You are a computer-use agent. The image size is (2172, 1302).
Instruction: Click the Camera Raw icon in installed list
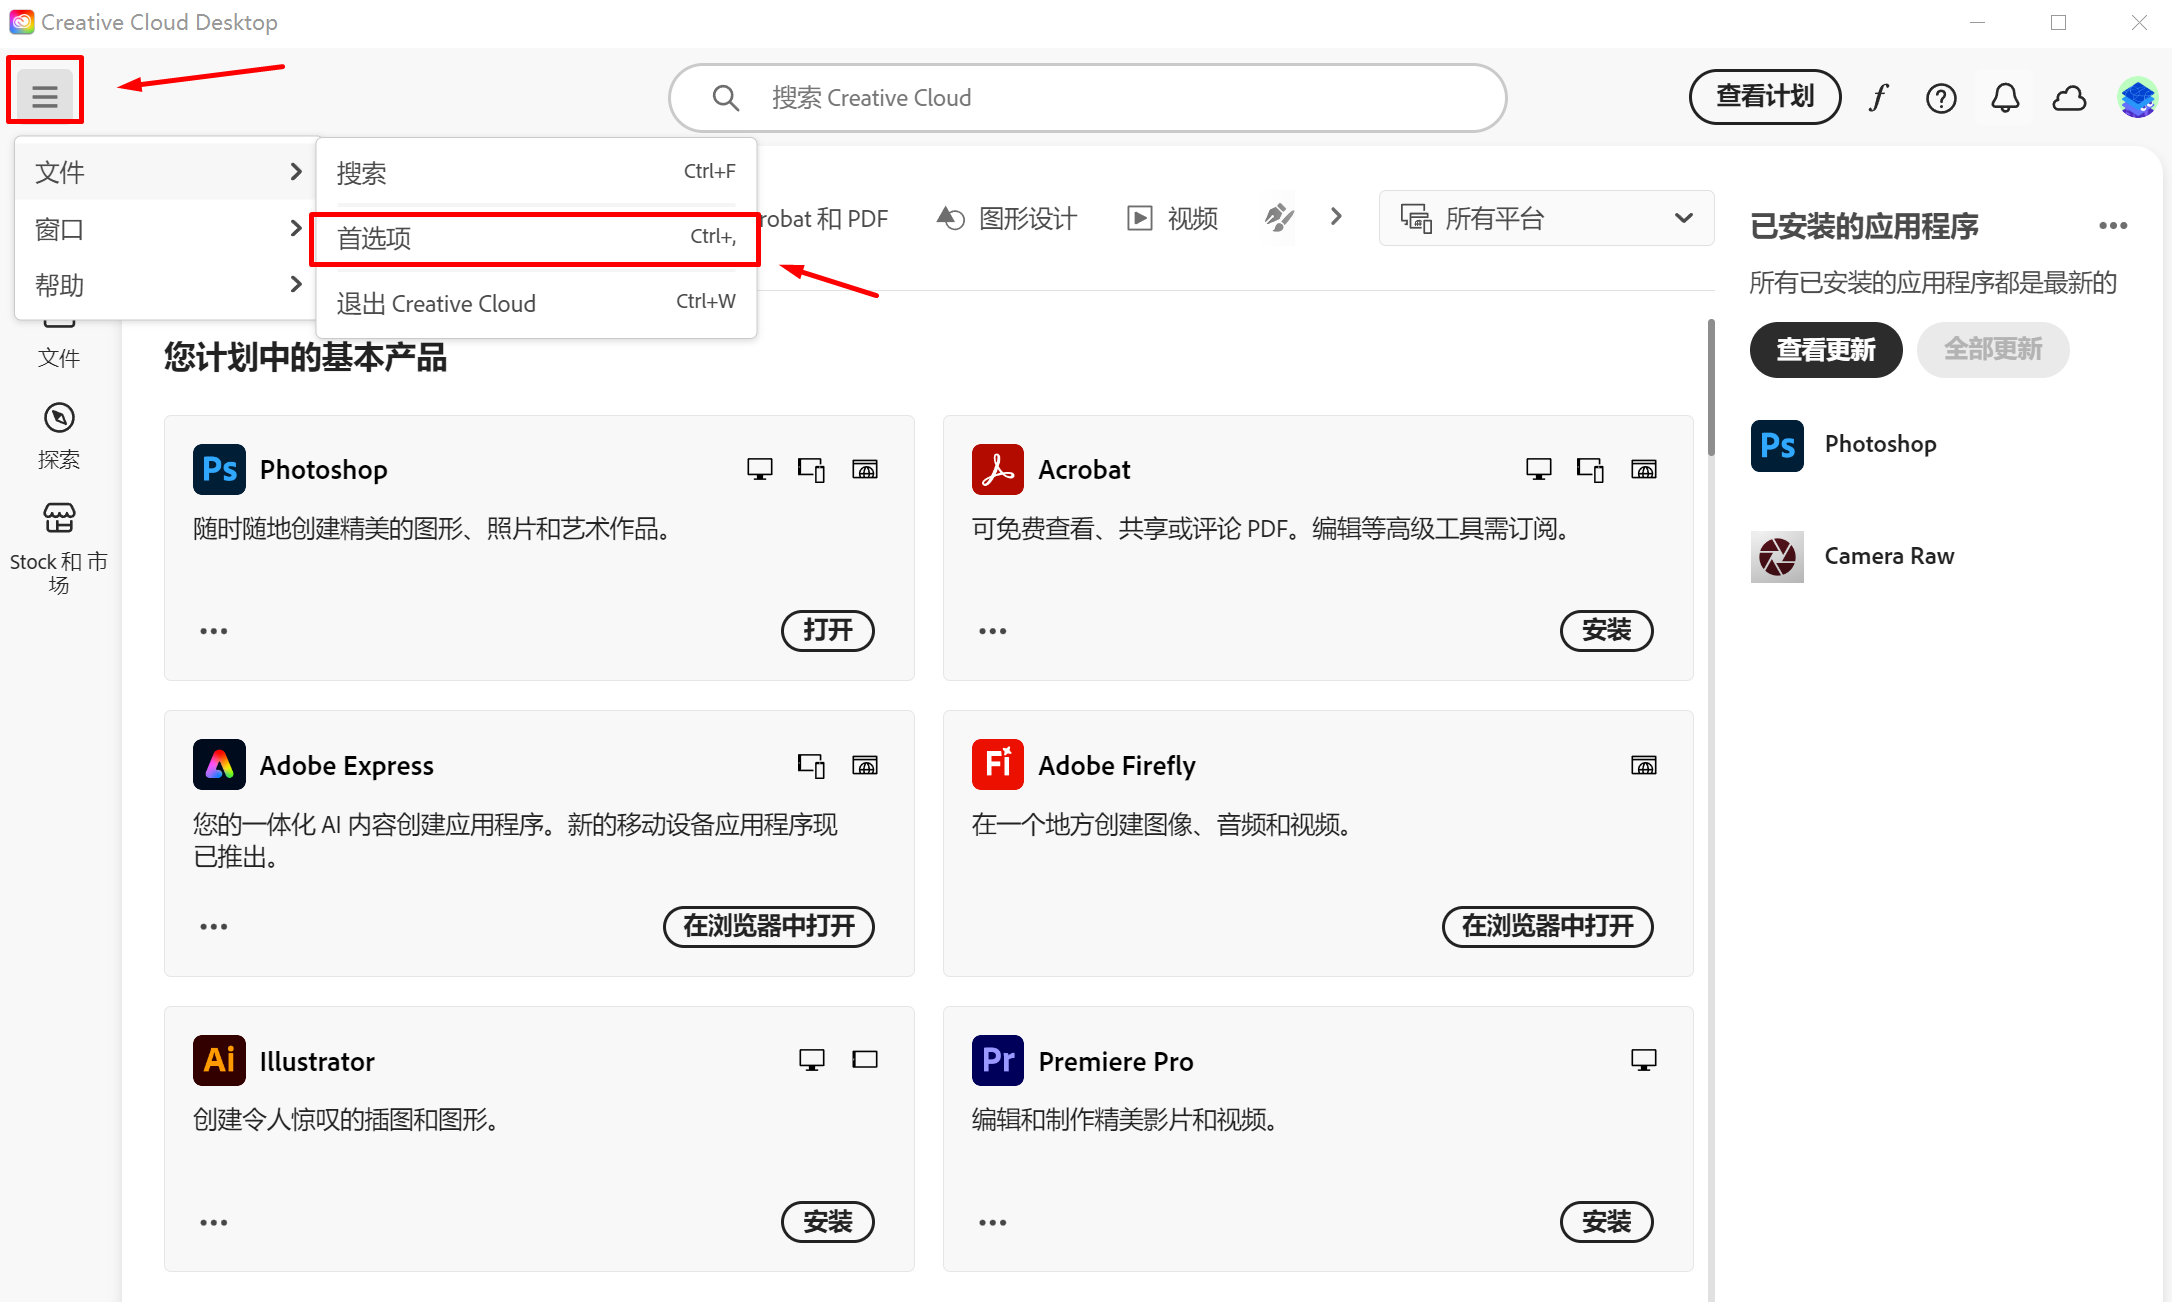coord(1777,557)
